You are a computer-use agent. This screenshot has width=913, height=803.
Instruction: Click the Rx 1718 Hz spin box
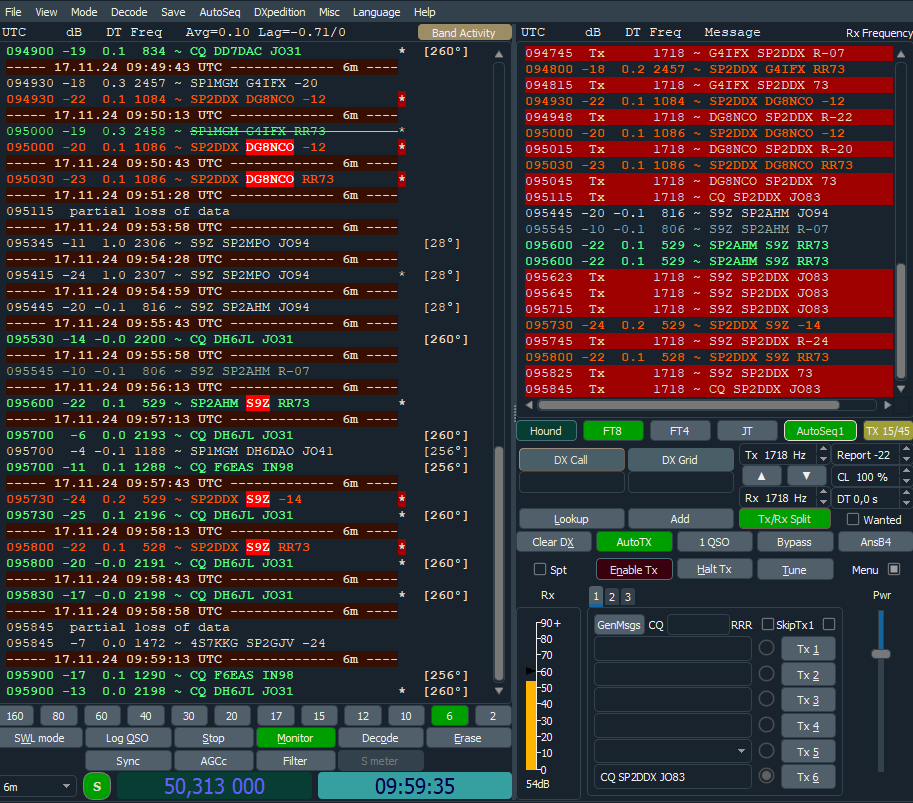point(784,498)
